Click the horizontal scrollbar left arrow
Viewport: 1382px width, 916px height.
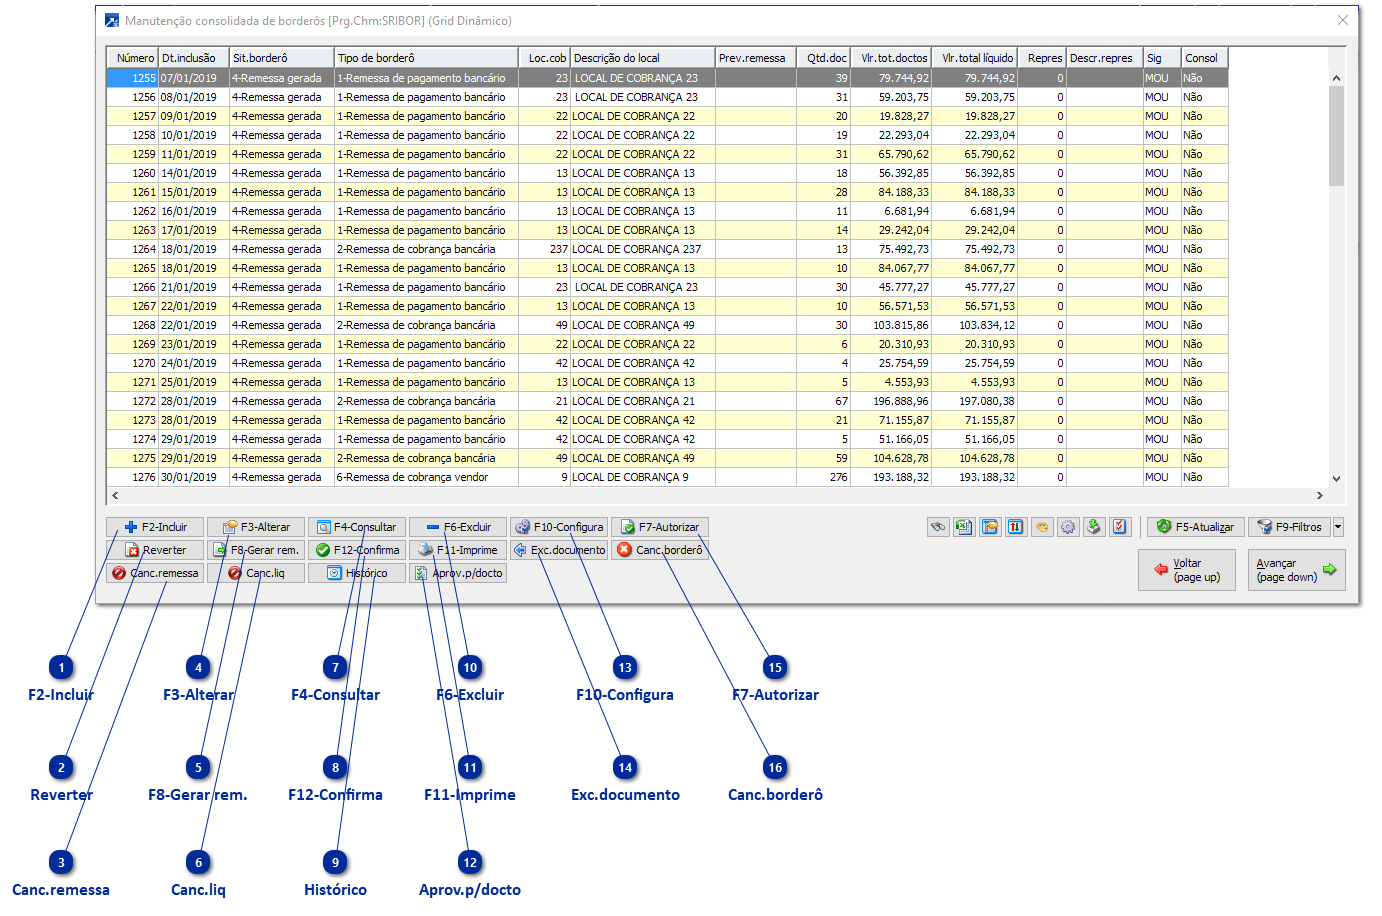tap(115, 495)
